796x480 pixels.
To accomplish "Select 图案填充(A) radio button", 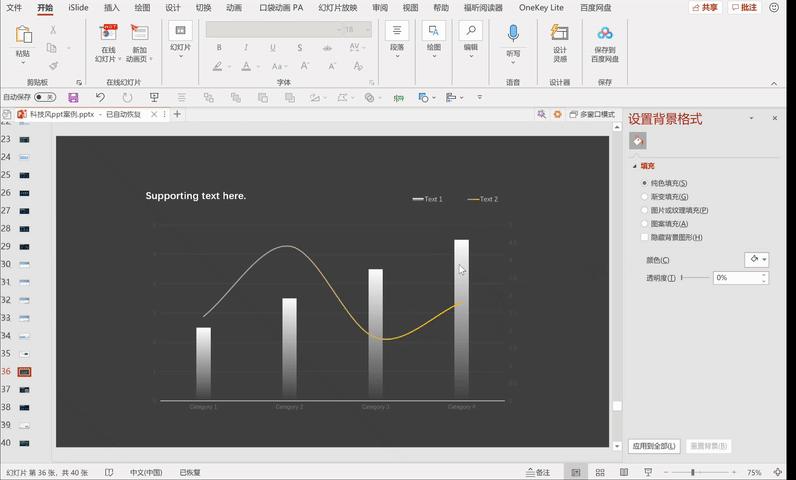I will 645,224.
